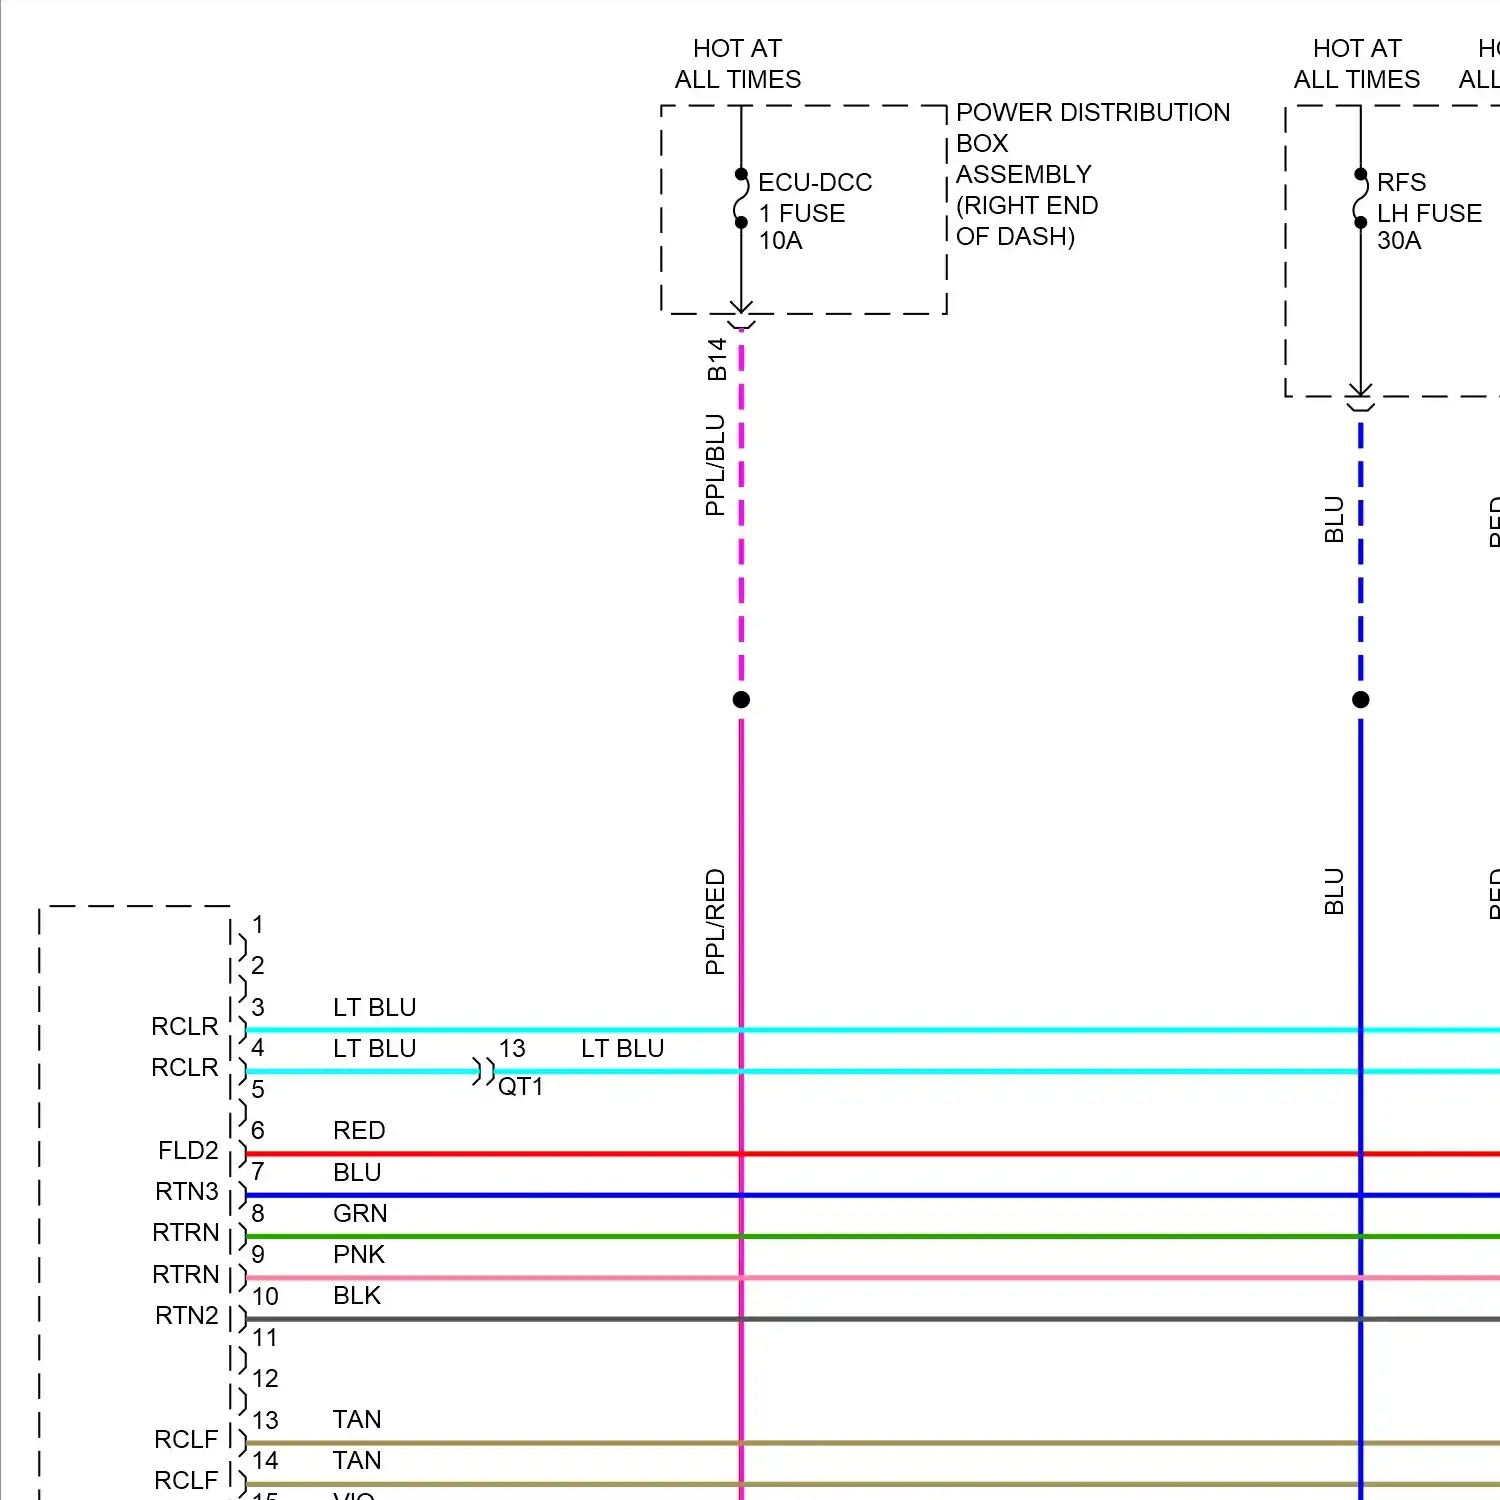Select the TAN label at pin 13

[357, 1420]
